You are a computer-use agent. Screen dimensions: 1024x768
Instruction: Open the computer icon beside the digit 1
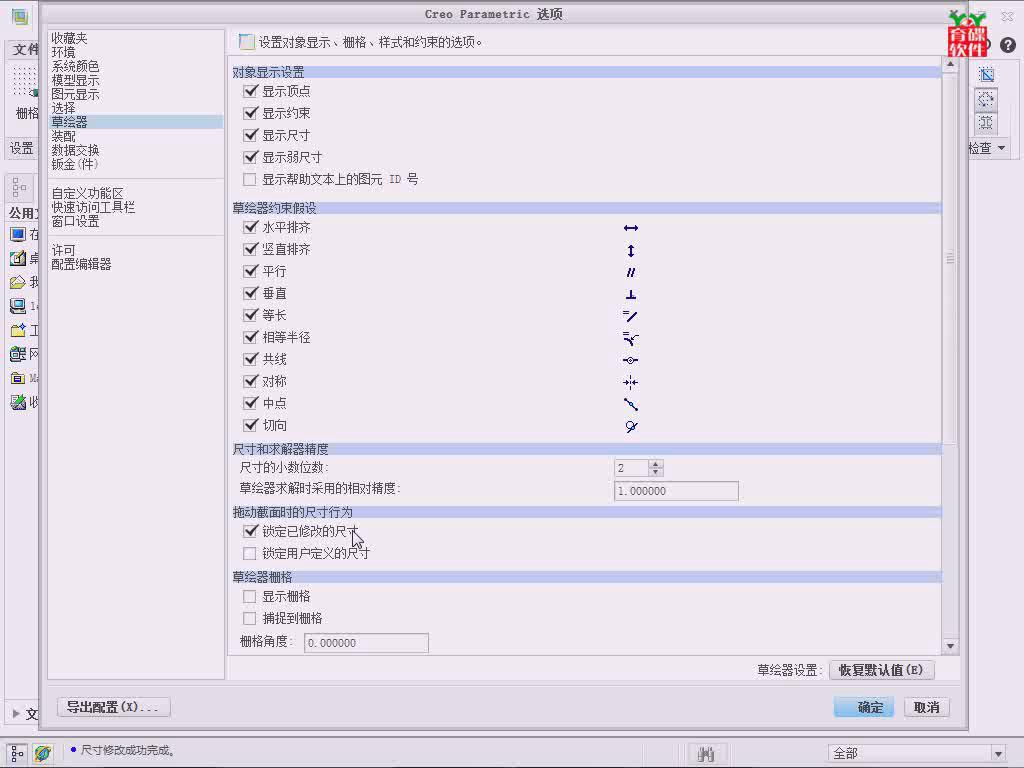click(18, 306)
